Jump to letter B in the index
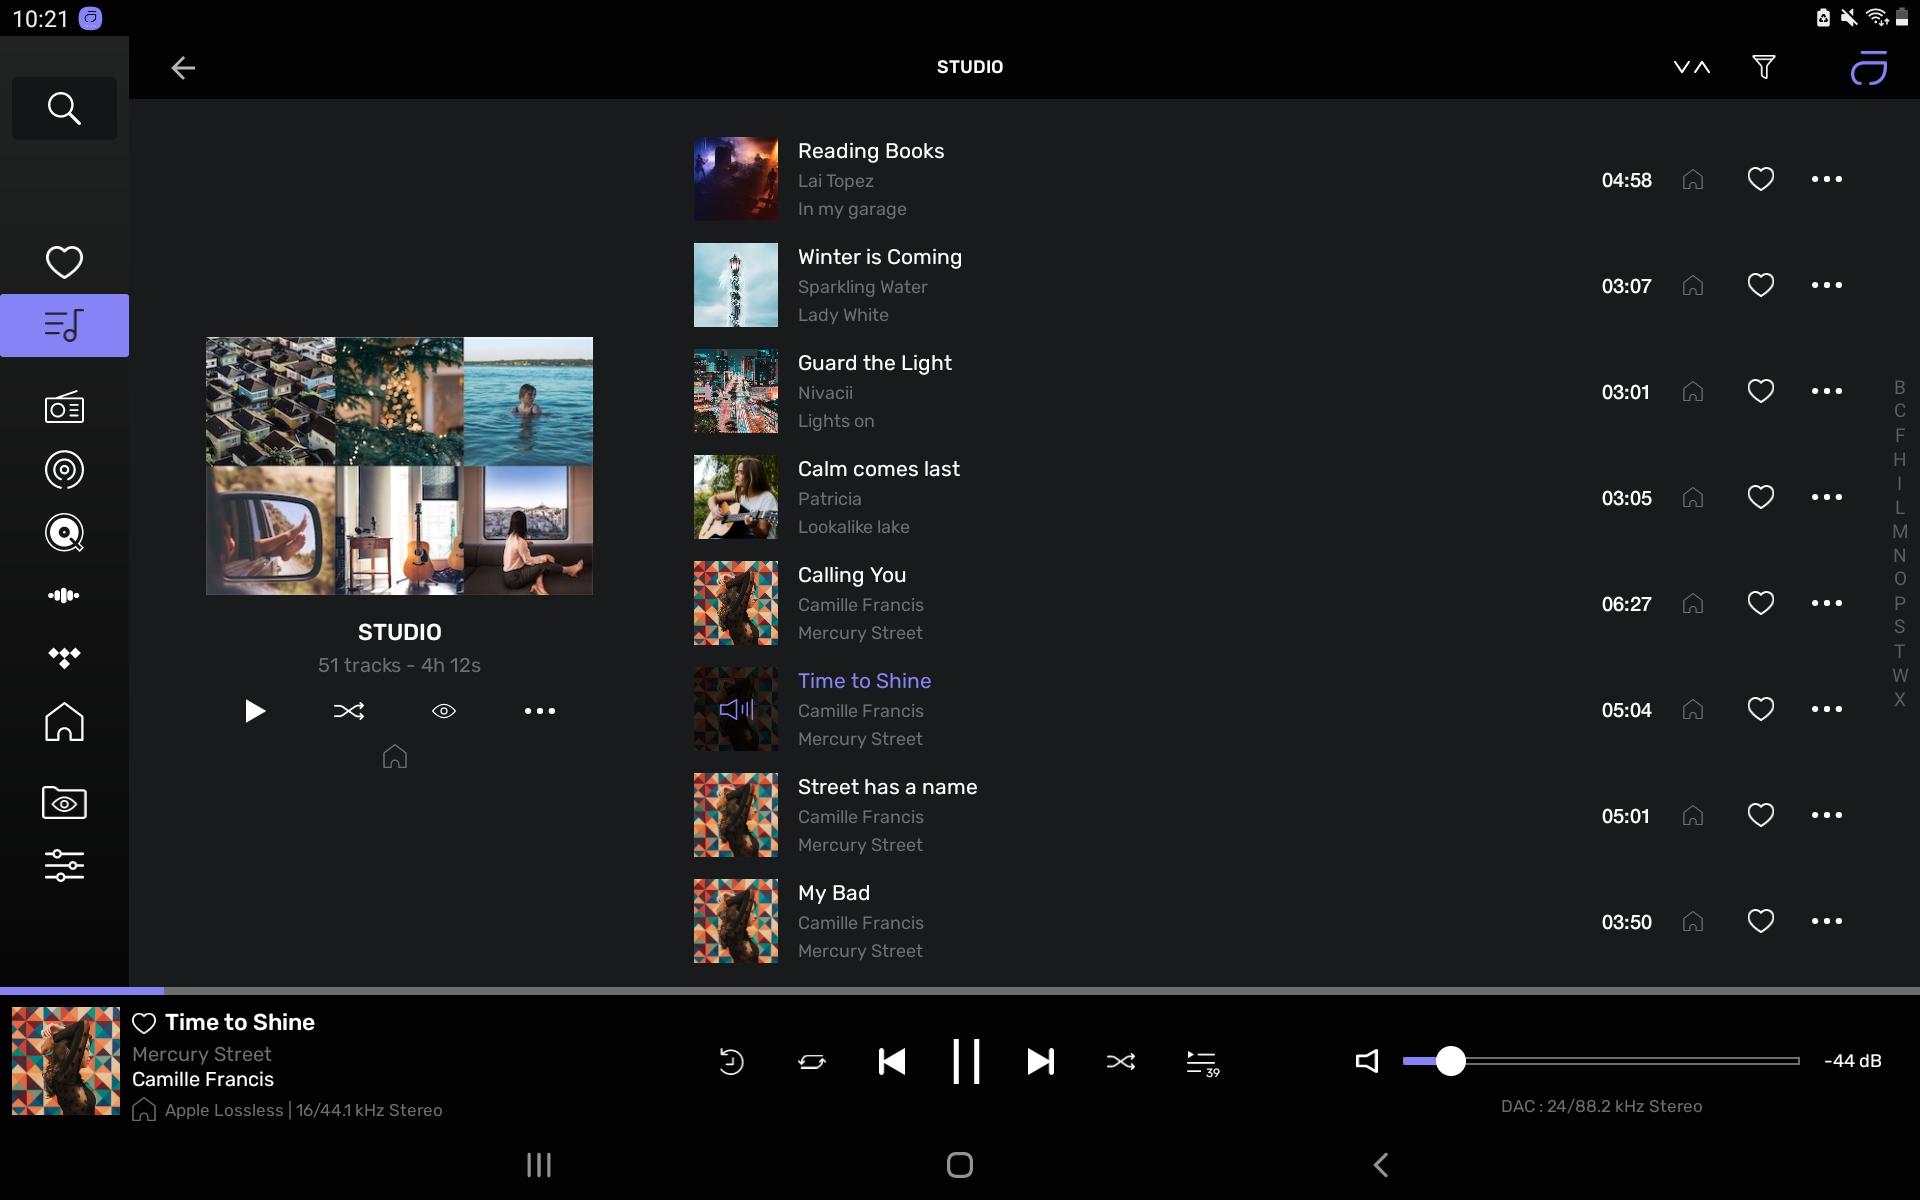 1899,387
